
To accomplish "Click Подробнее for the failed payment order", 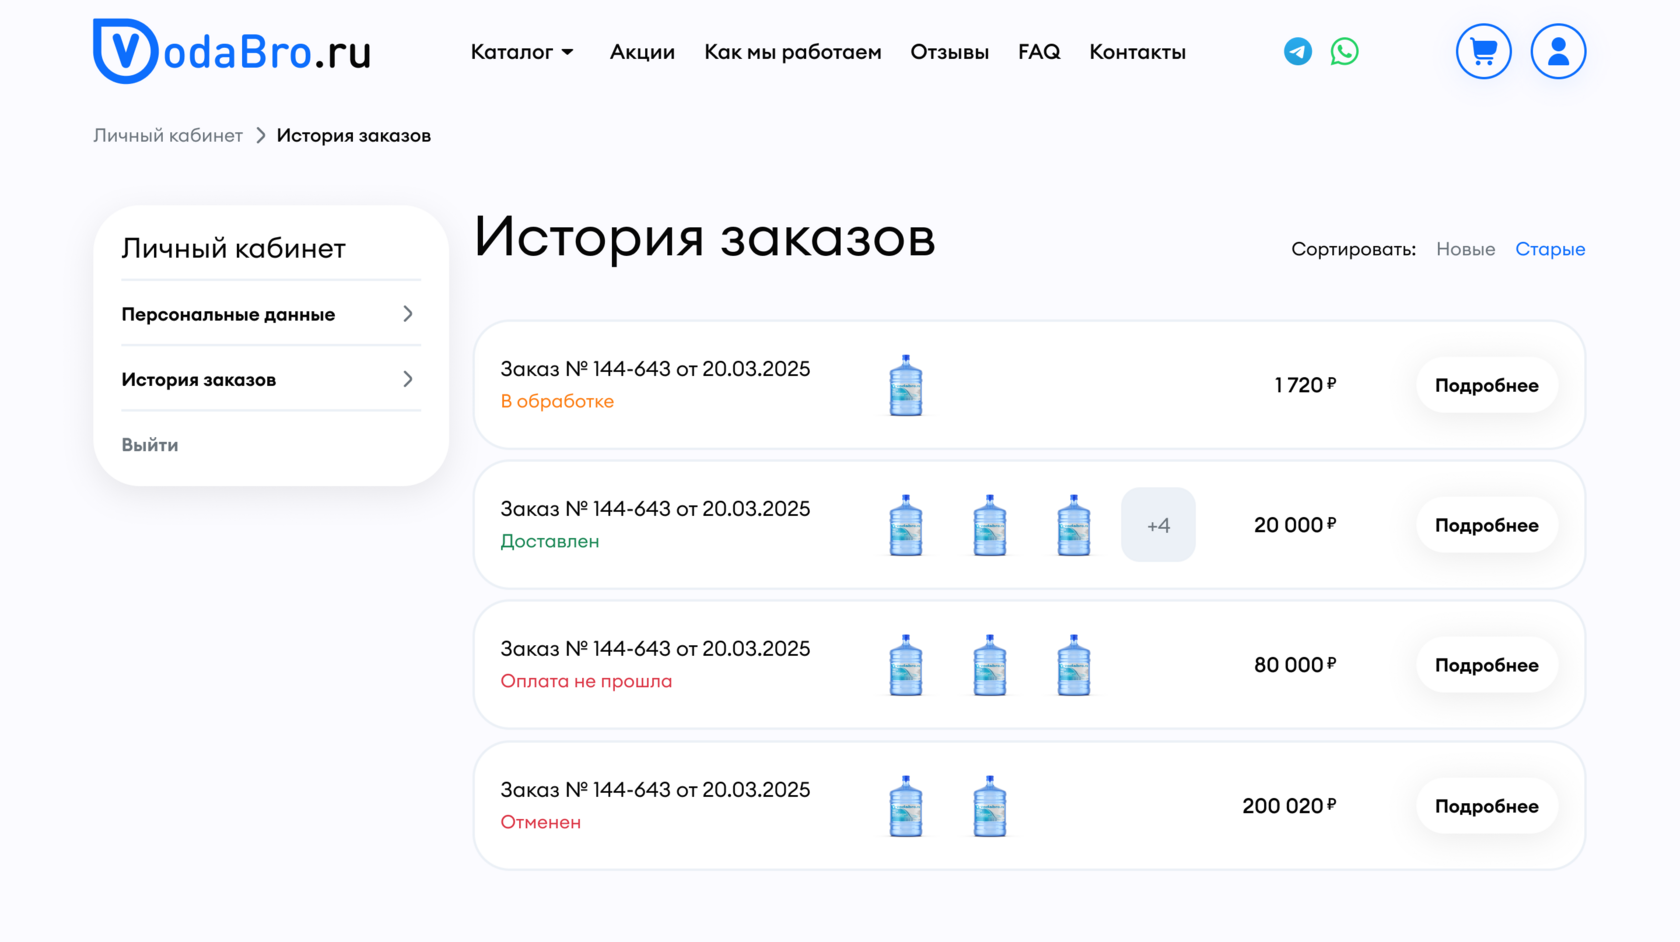I will tap(1486, 665).
